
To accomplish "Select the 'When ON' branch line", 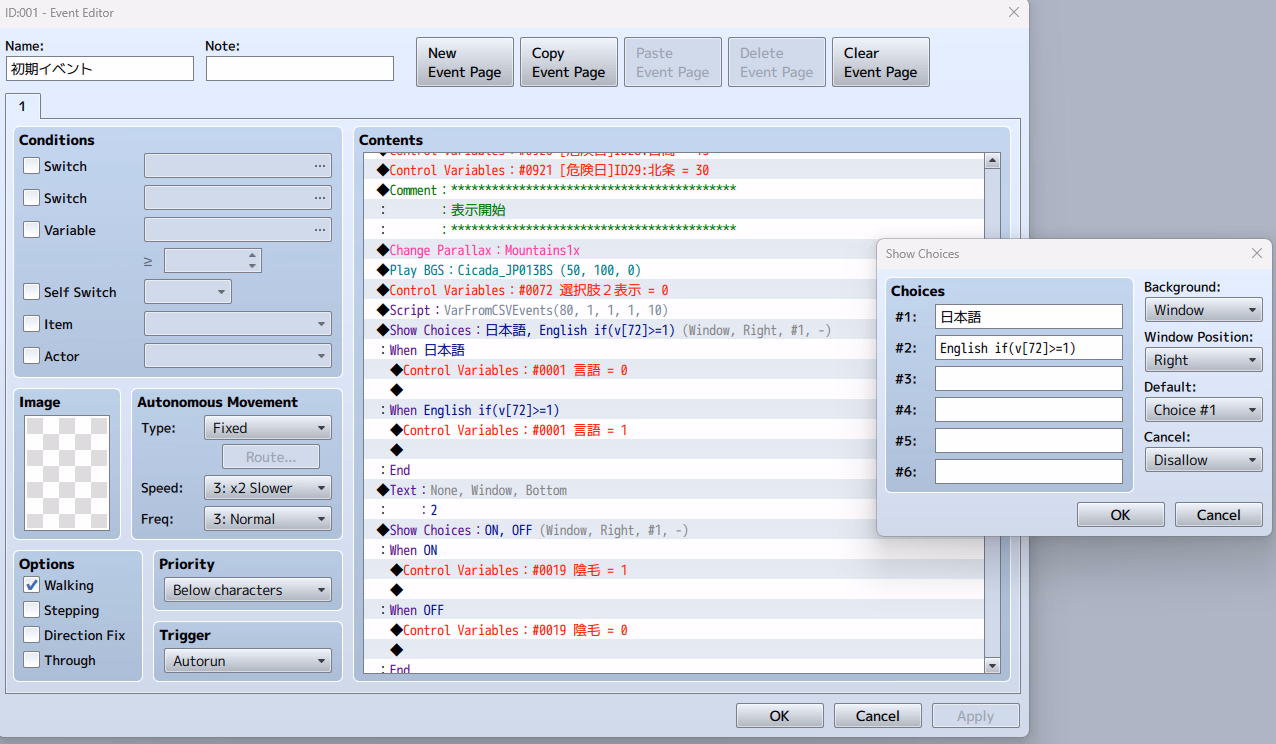I will tap(673, 550).
